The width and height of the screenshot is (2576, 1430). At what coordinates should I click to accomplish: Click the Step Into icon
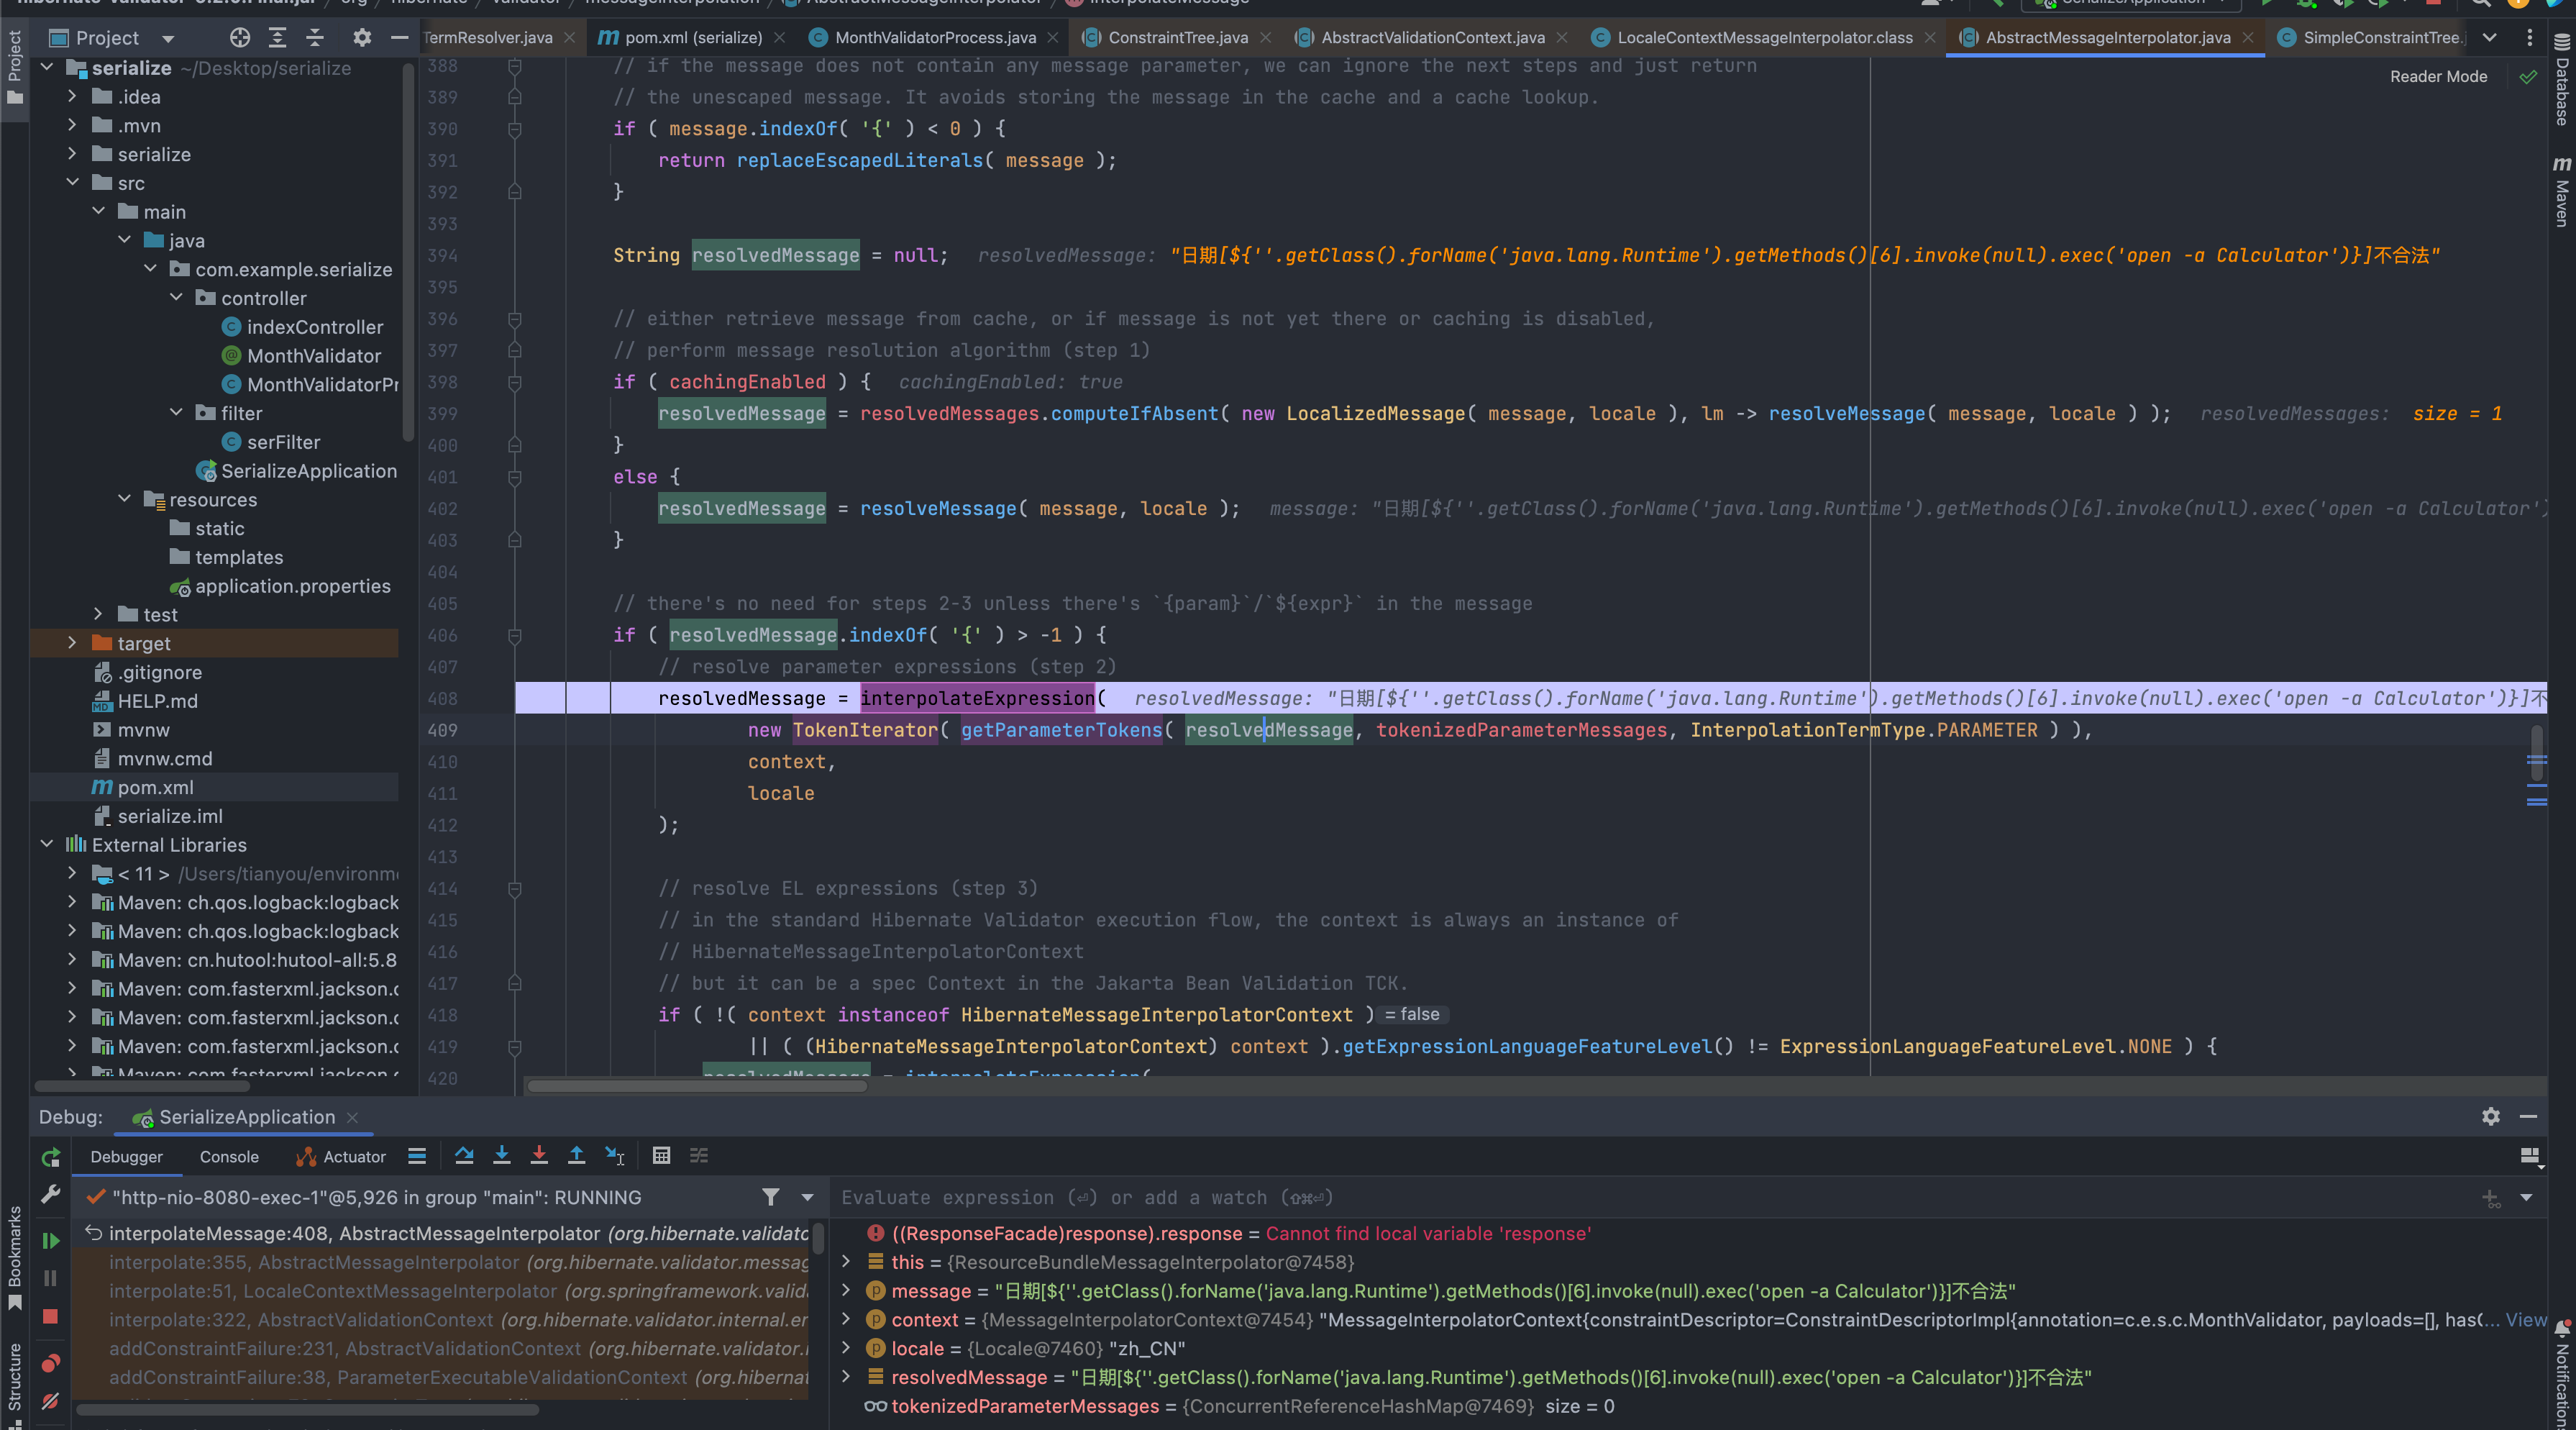tap(502, 1156)
